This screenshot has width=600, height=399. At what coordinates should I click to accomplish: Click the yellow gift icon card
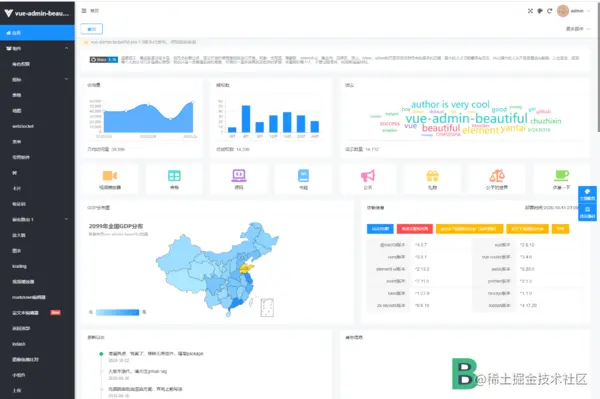[x=432, y=179]
